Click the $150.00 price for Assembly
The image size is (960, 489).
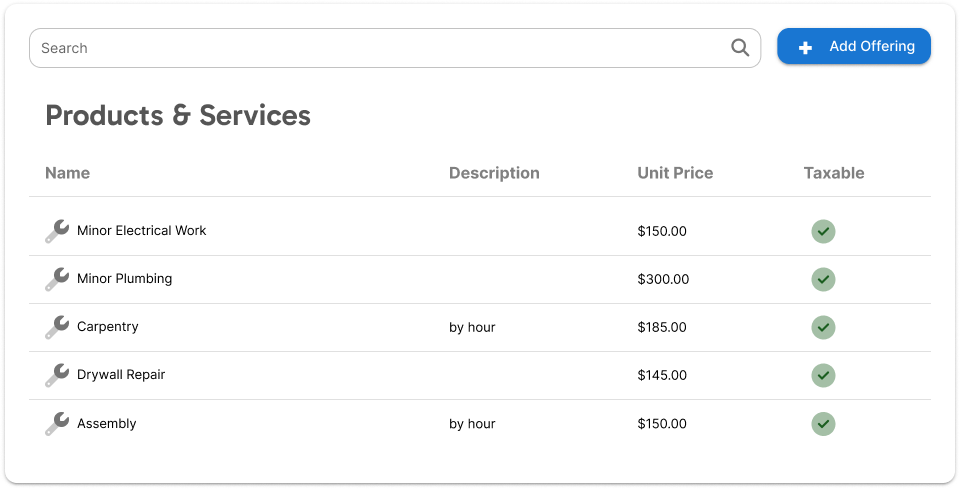[x=662, y=424]
